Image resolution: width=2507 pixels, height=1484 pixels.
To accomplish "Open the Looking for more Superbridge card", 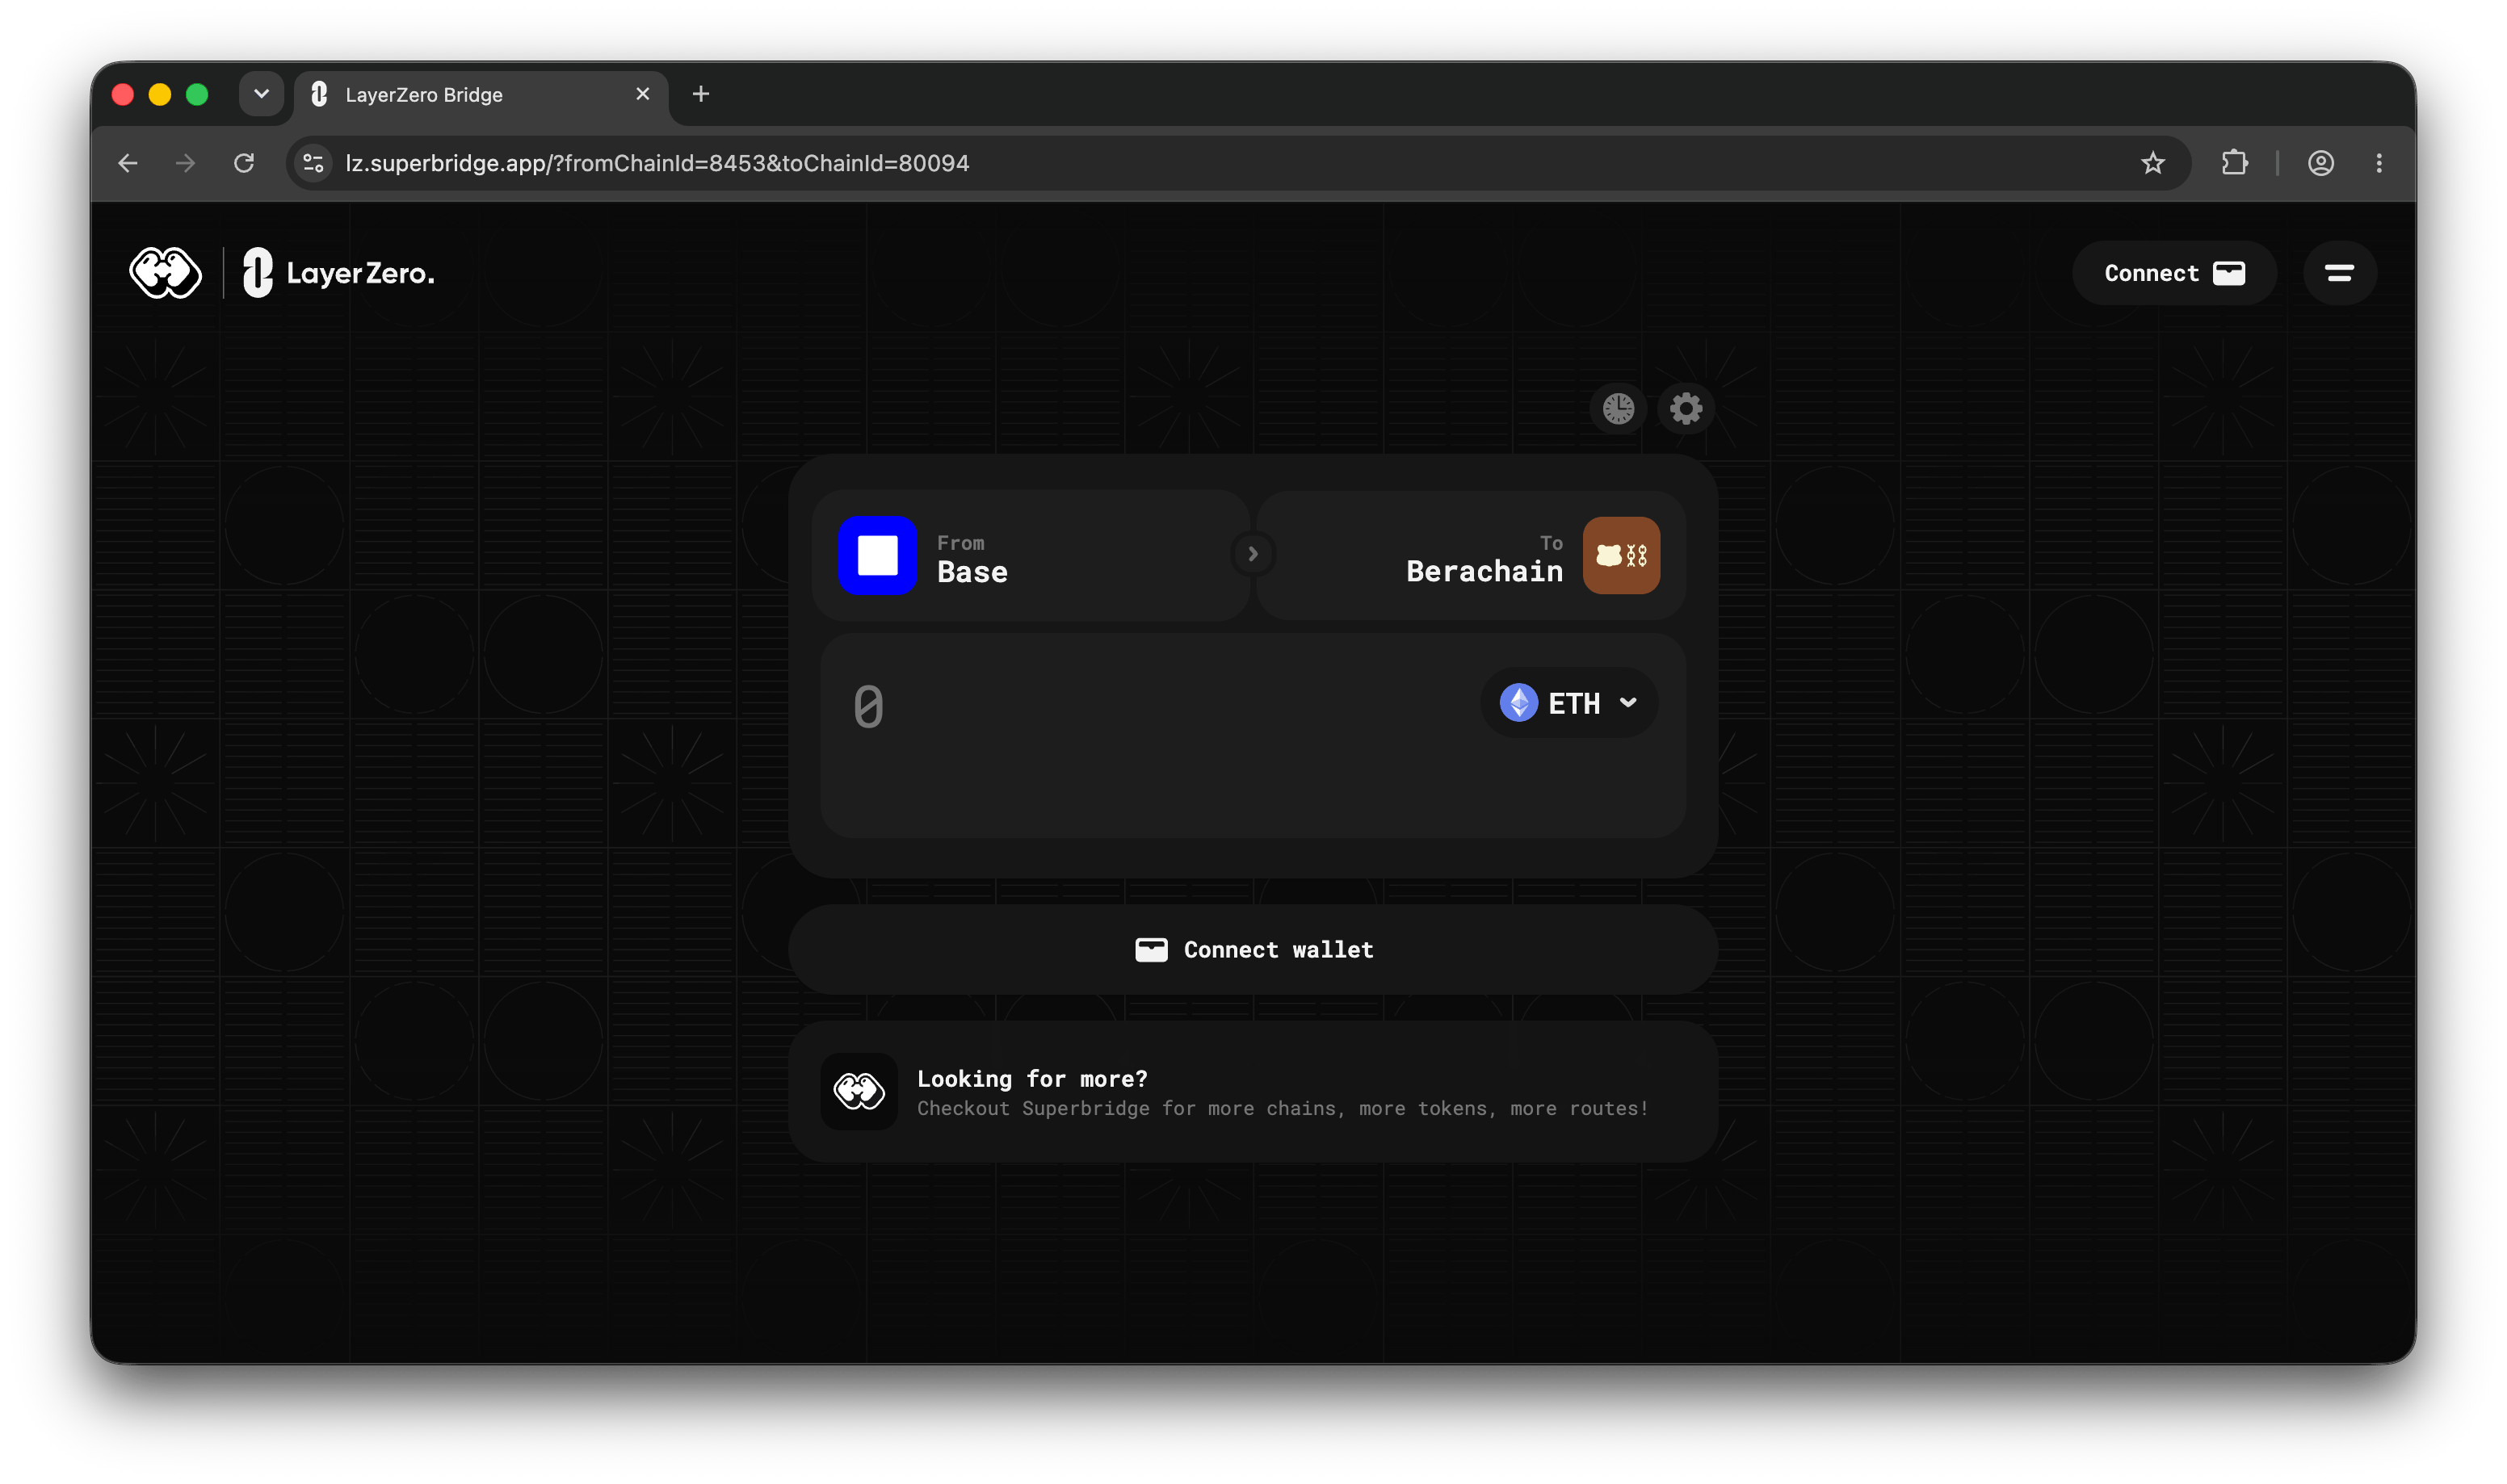I will 1253,1092.
